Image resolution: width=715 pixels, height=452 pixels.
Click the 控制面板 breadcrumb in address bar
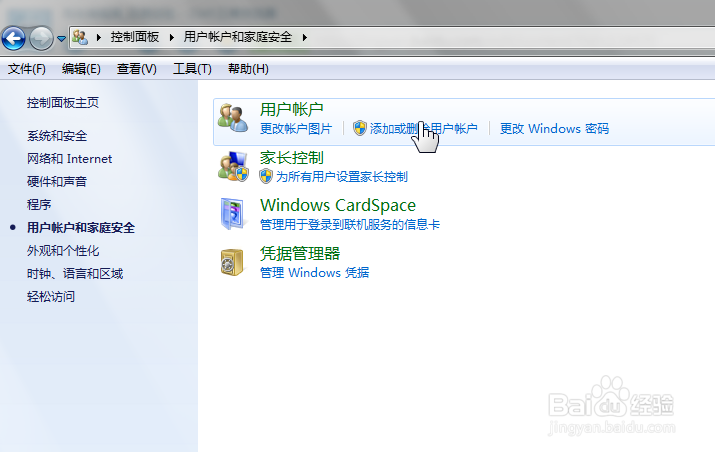(x=135, y=37)
